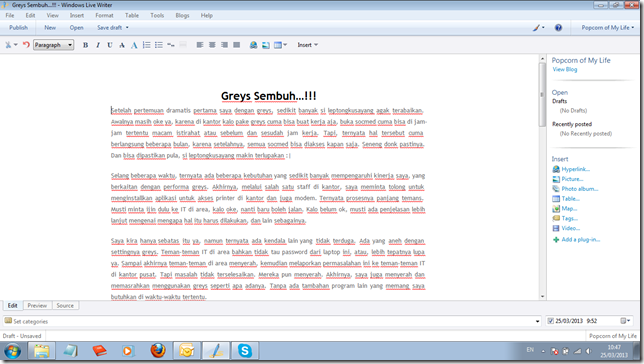Open Firefox from the taskbar
This screenshot has width=644, height=364.
coord(158,351)
